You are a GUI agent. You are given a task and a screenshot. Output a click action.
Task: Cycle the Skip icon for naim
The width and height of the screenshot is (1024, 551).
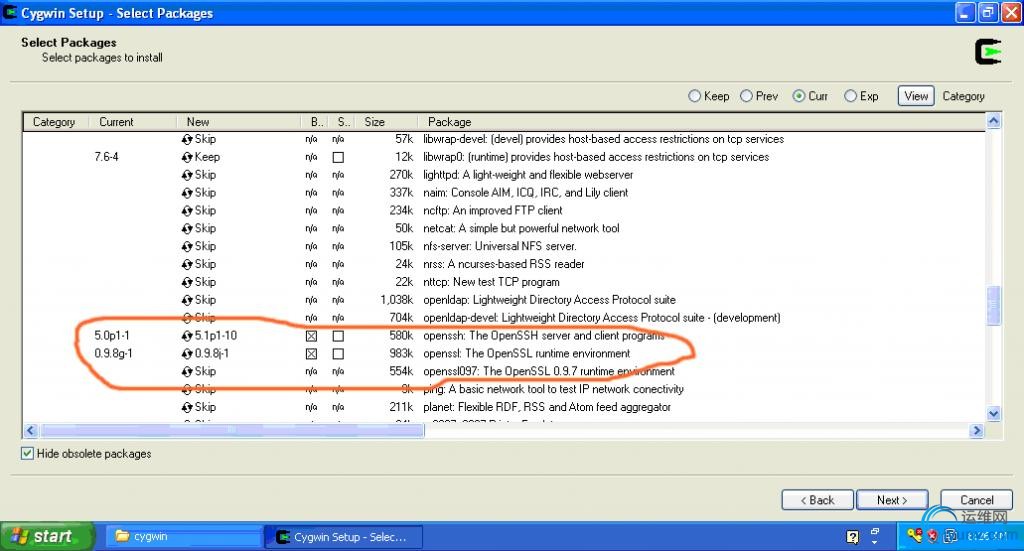click(187, 193)
